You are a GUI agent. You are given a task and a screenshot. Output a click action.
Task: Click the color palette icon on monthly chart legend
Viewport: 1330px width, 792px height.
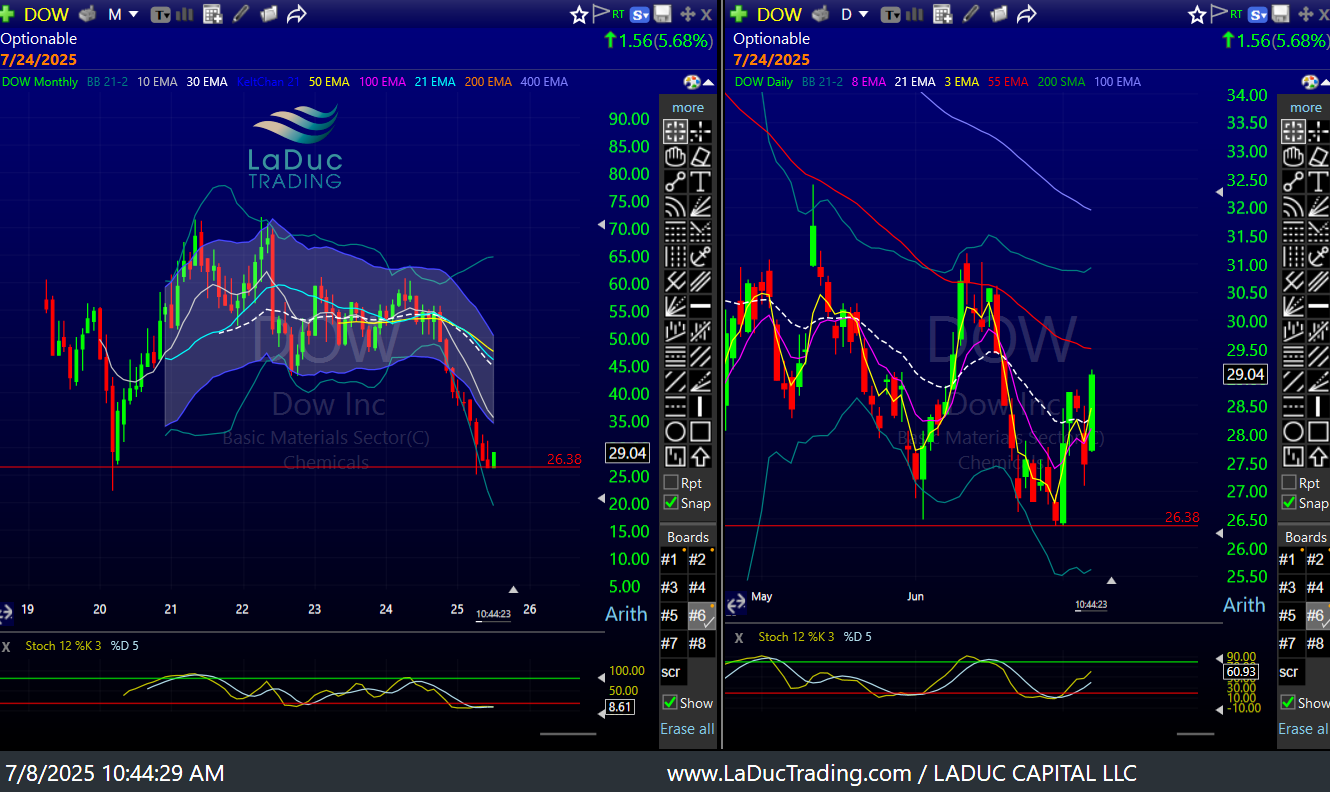(x=691, y=82)
